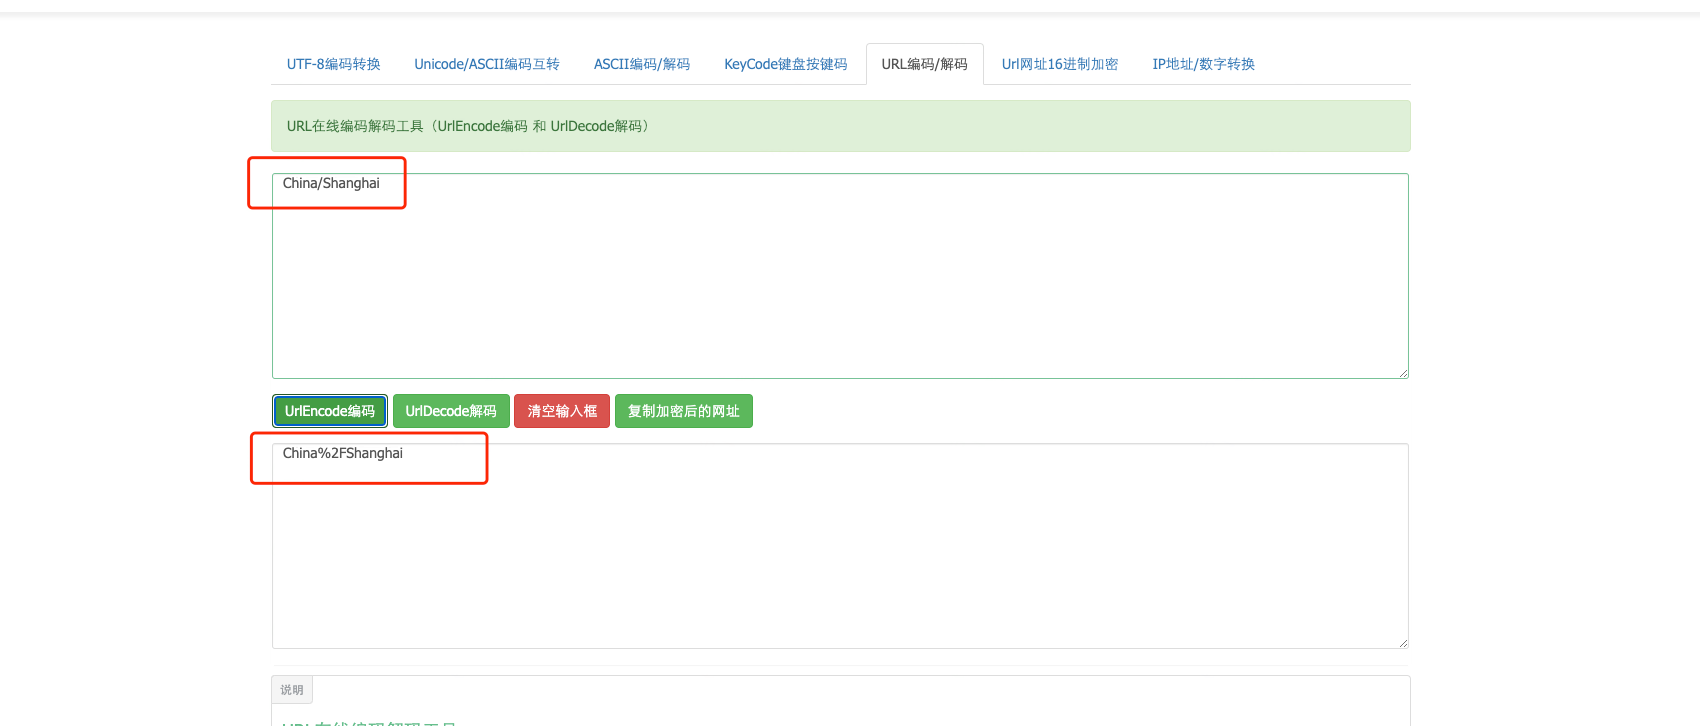The height and width of the screenshot is (726, 1700).
Task: Select the URL编码/解码 tab
Action: [925, 64]
